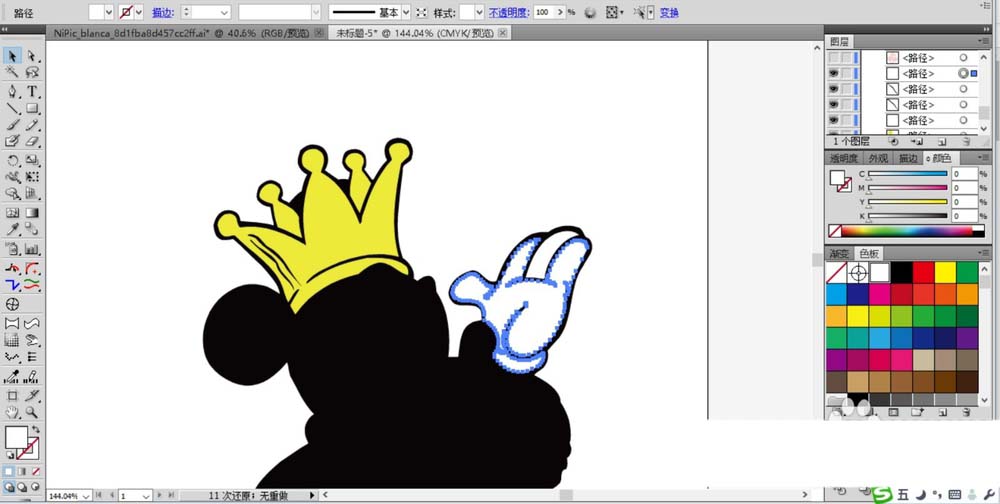Pick the red swatch in 色板 panel
The width and height of the screenshot is (1000, 504).
[923, 272]
